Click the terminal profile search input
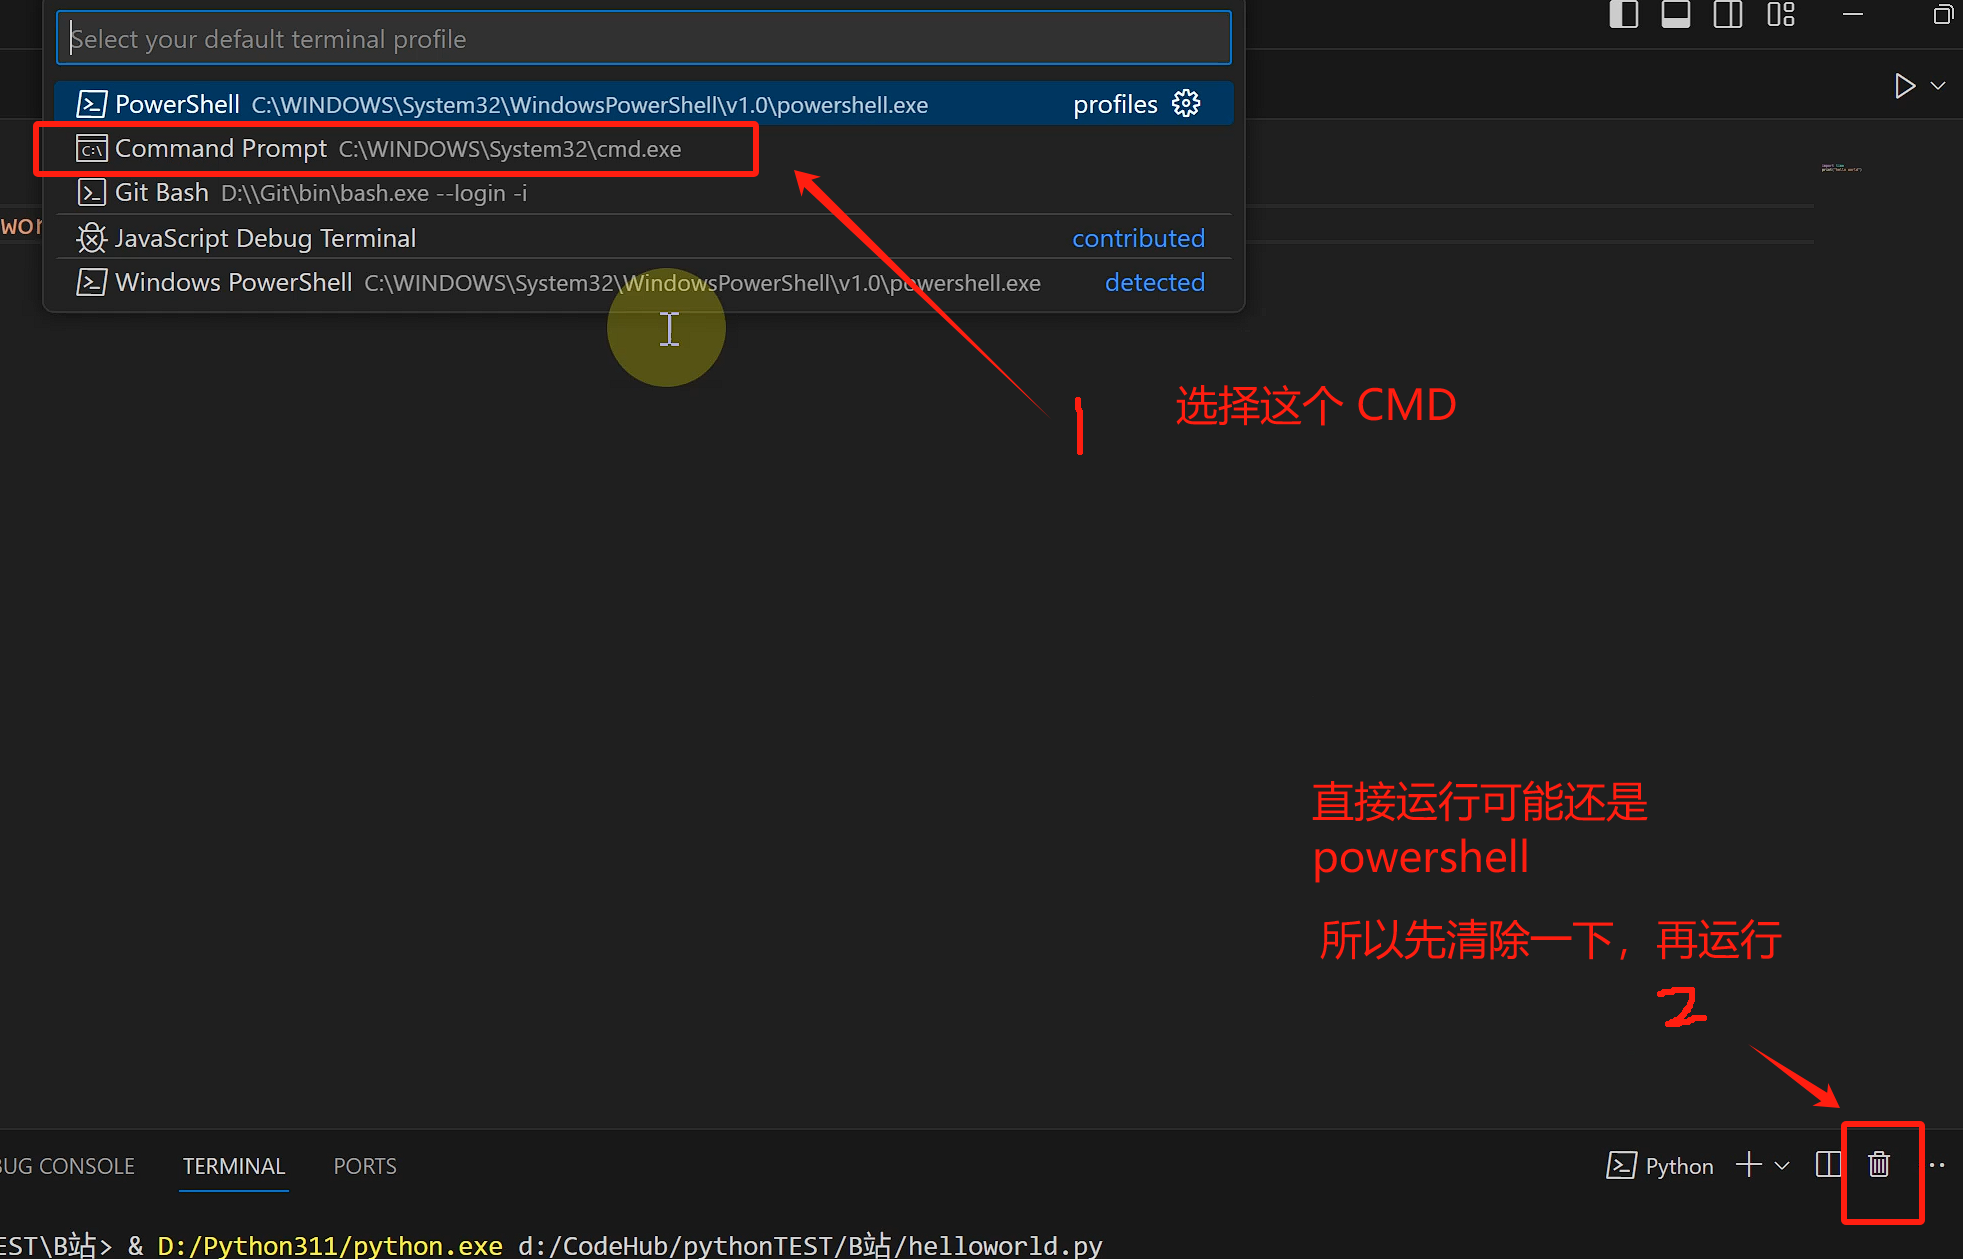1963x1259 pixels. [x=643, y=39]
